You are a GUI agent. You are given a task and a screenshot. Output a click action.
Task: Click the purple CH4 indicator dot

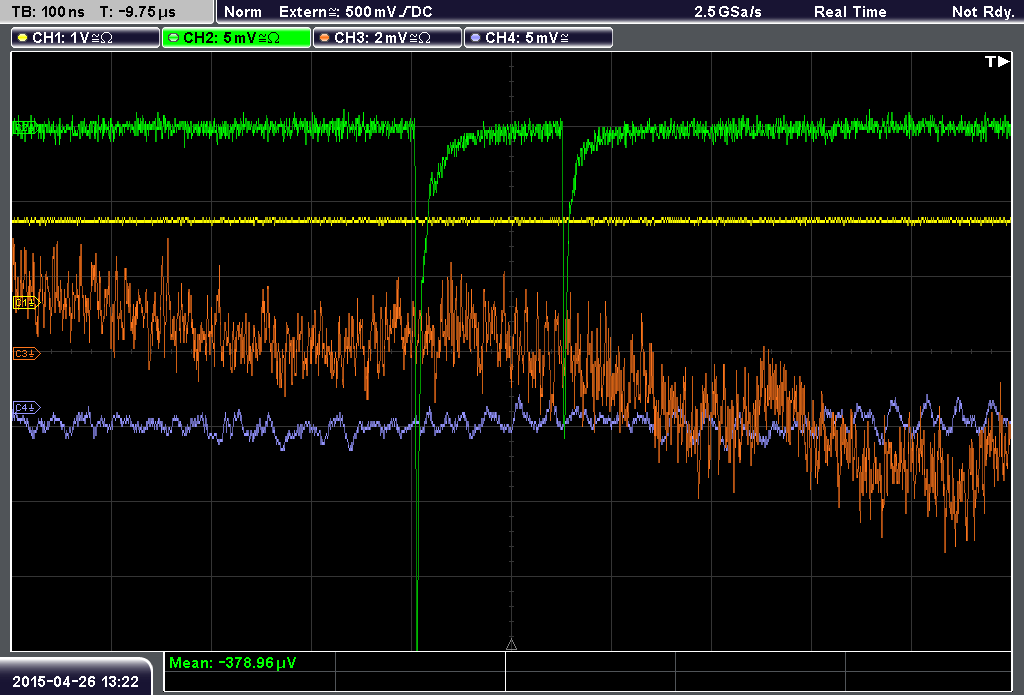tap(475, 38)
